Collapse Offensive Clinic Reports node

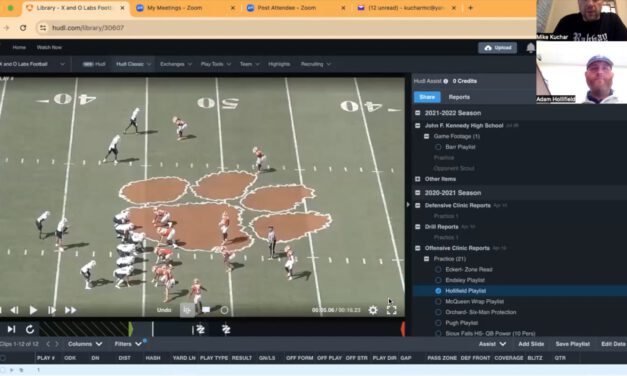(x=417, y=248)
